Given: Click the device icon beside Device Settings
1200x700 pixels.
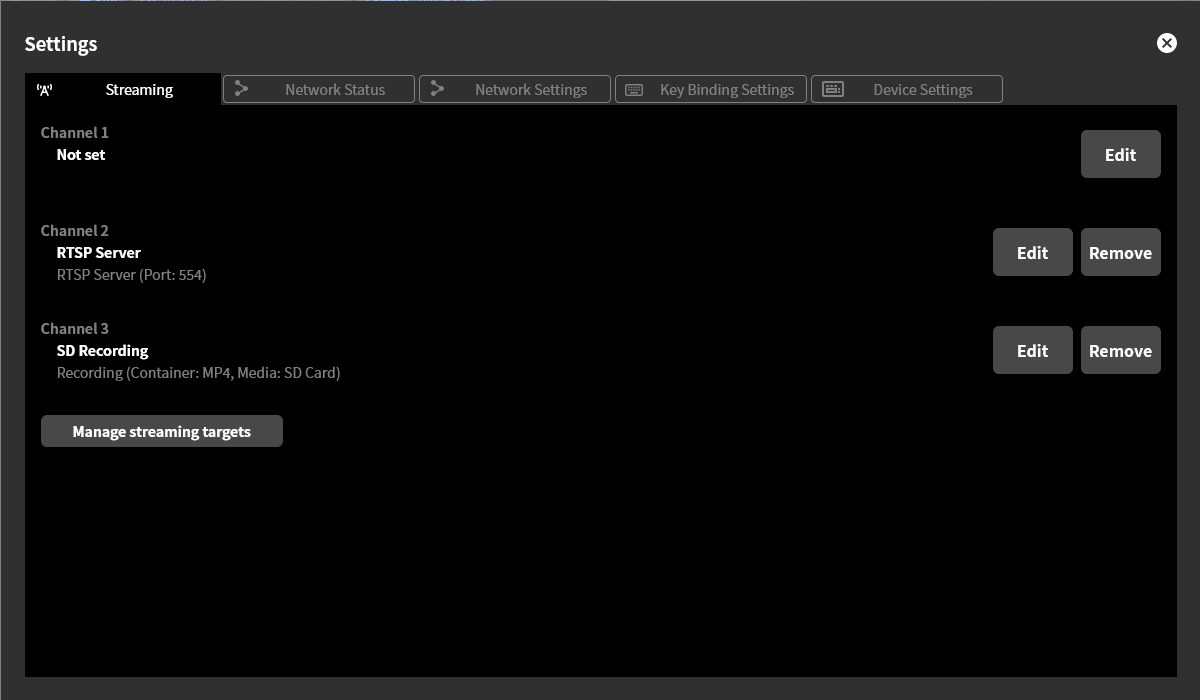Looking at the screenshot, I should pyautogui.click(x=831, y=88).
